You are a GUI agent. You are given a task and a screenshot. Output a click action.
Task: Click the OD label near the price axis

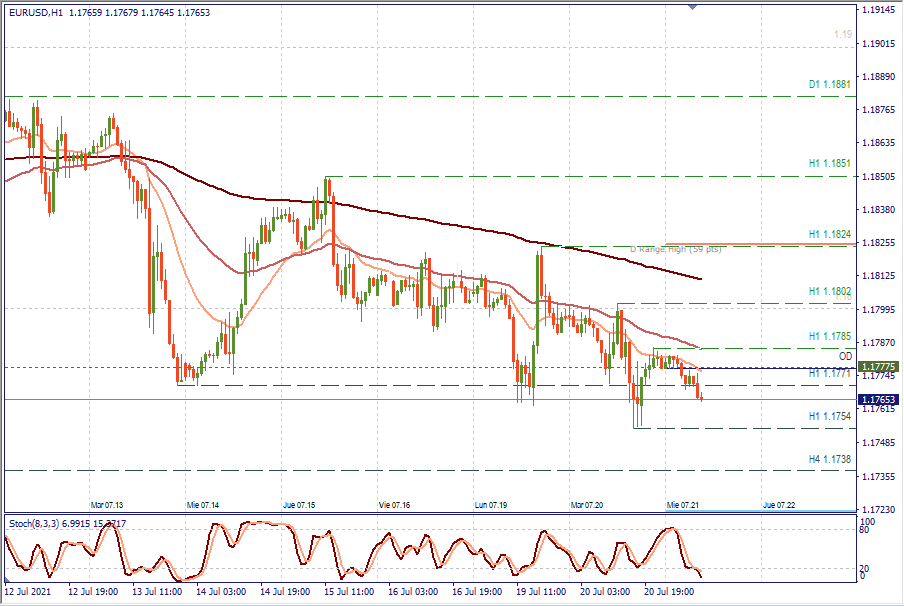845,356
